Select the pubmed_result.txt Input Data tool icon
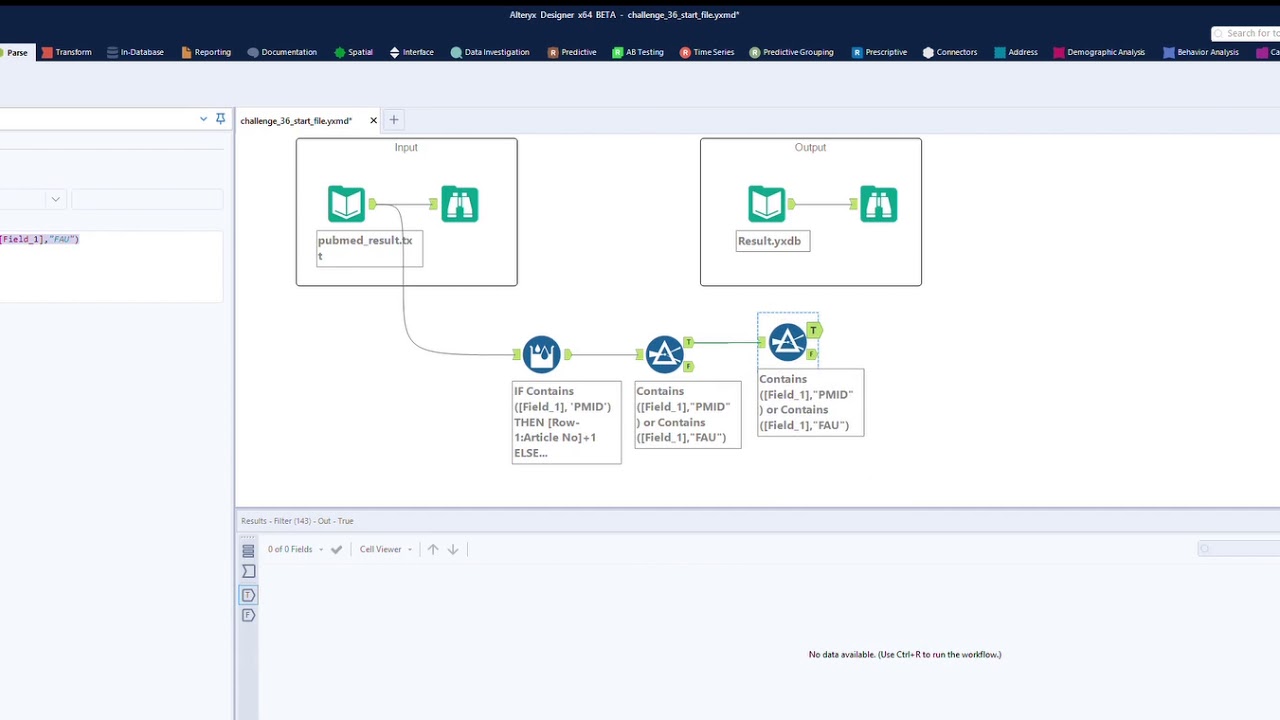Screen dimensions: 1280x720 point(346,204)
